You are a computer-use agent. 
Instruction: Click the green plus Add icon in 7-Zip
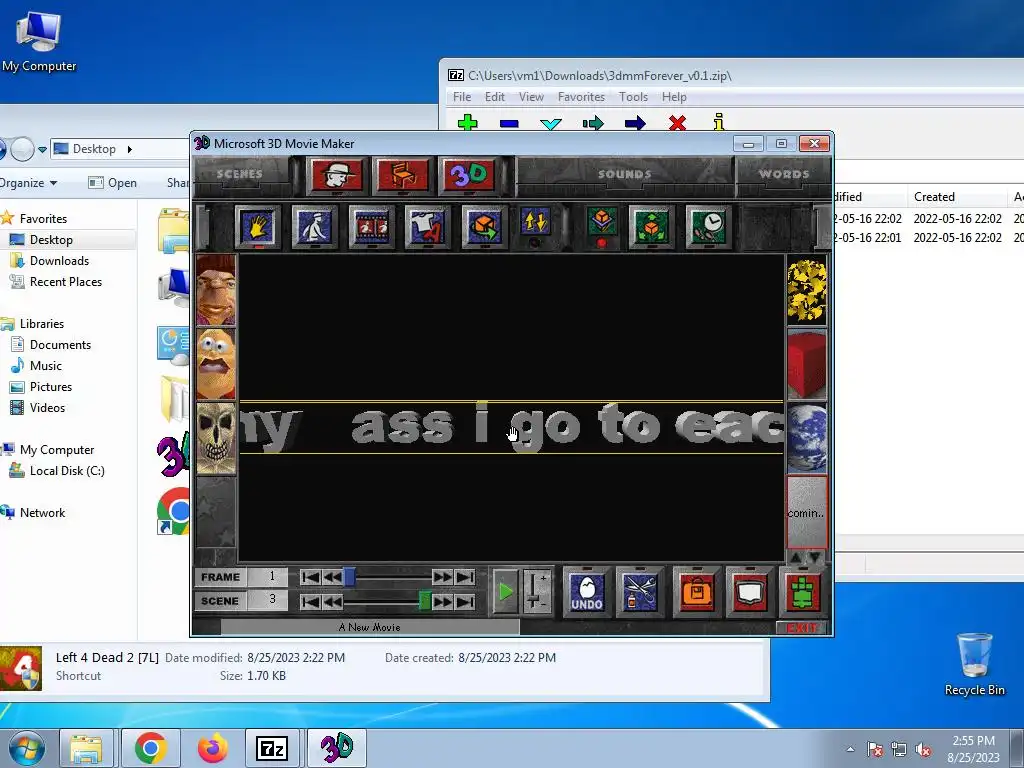click(x=468, y=122)
